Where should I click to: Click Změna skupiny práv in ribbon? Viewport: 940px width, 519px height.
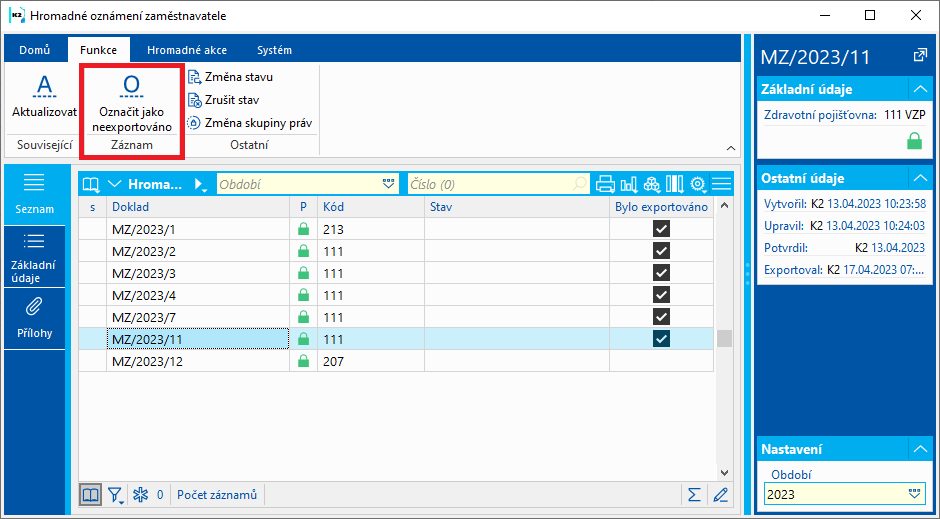pos(250,123)
